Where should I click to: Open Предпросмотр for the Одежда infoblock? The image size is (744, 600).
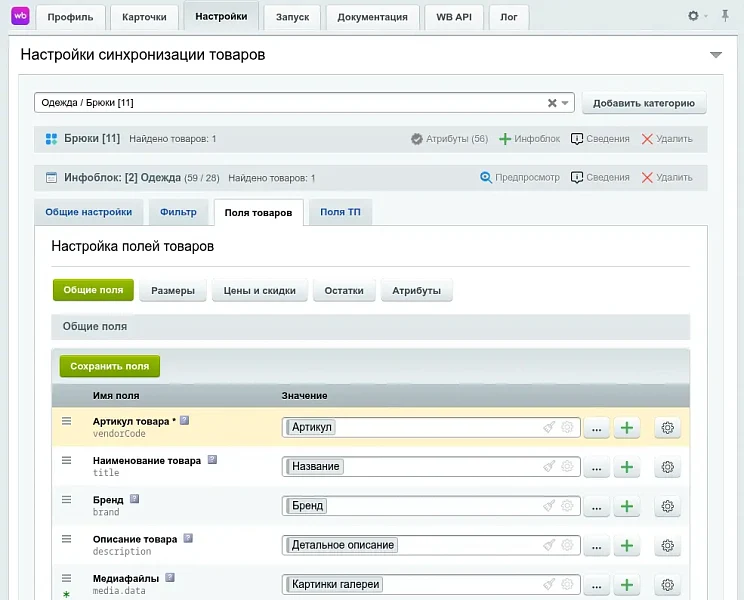point(520,177)
